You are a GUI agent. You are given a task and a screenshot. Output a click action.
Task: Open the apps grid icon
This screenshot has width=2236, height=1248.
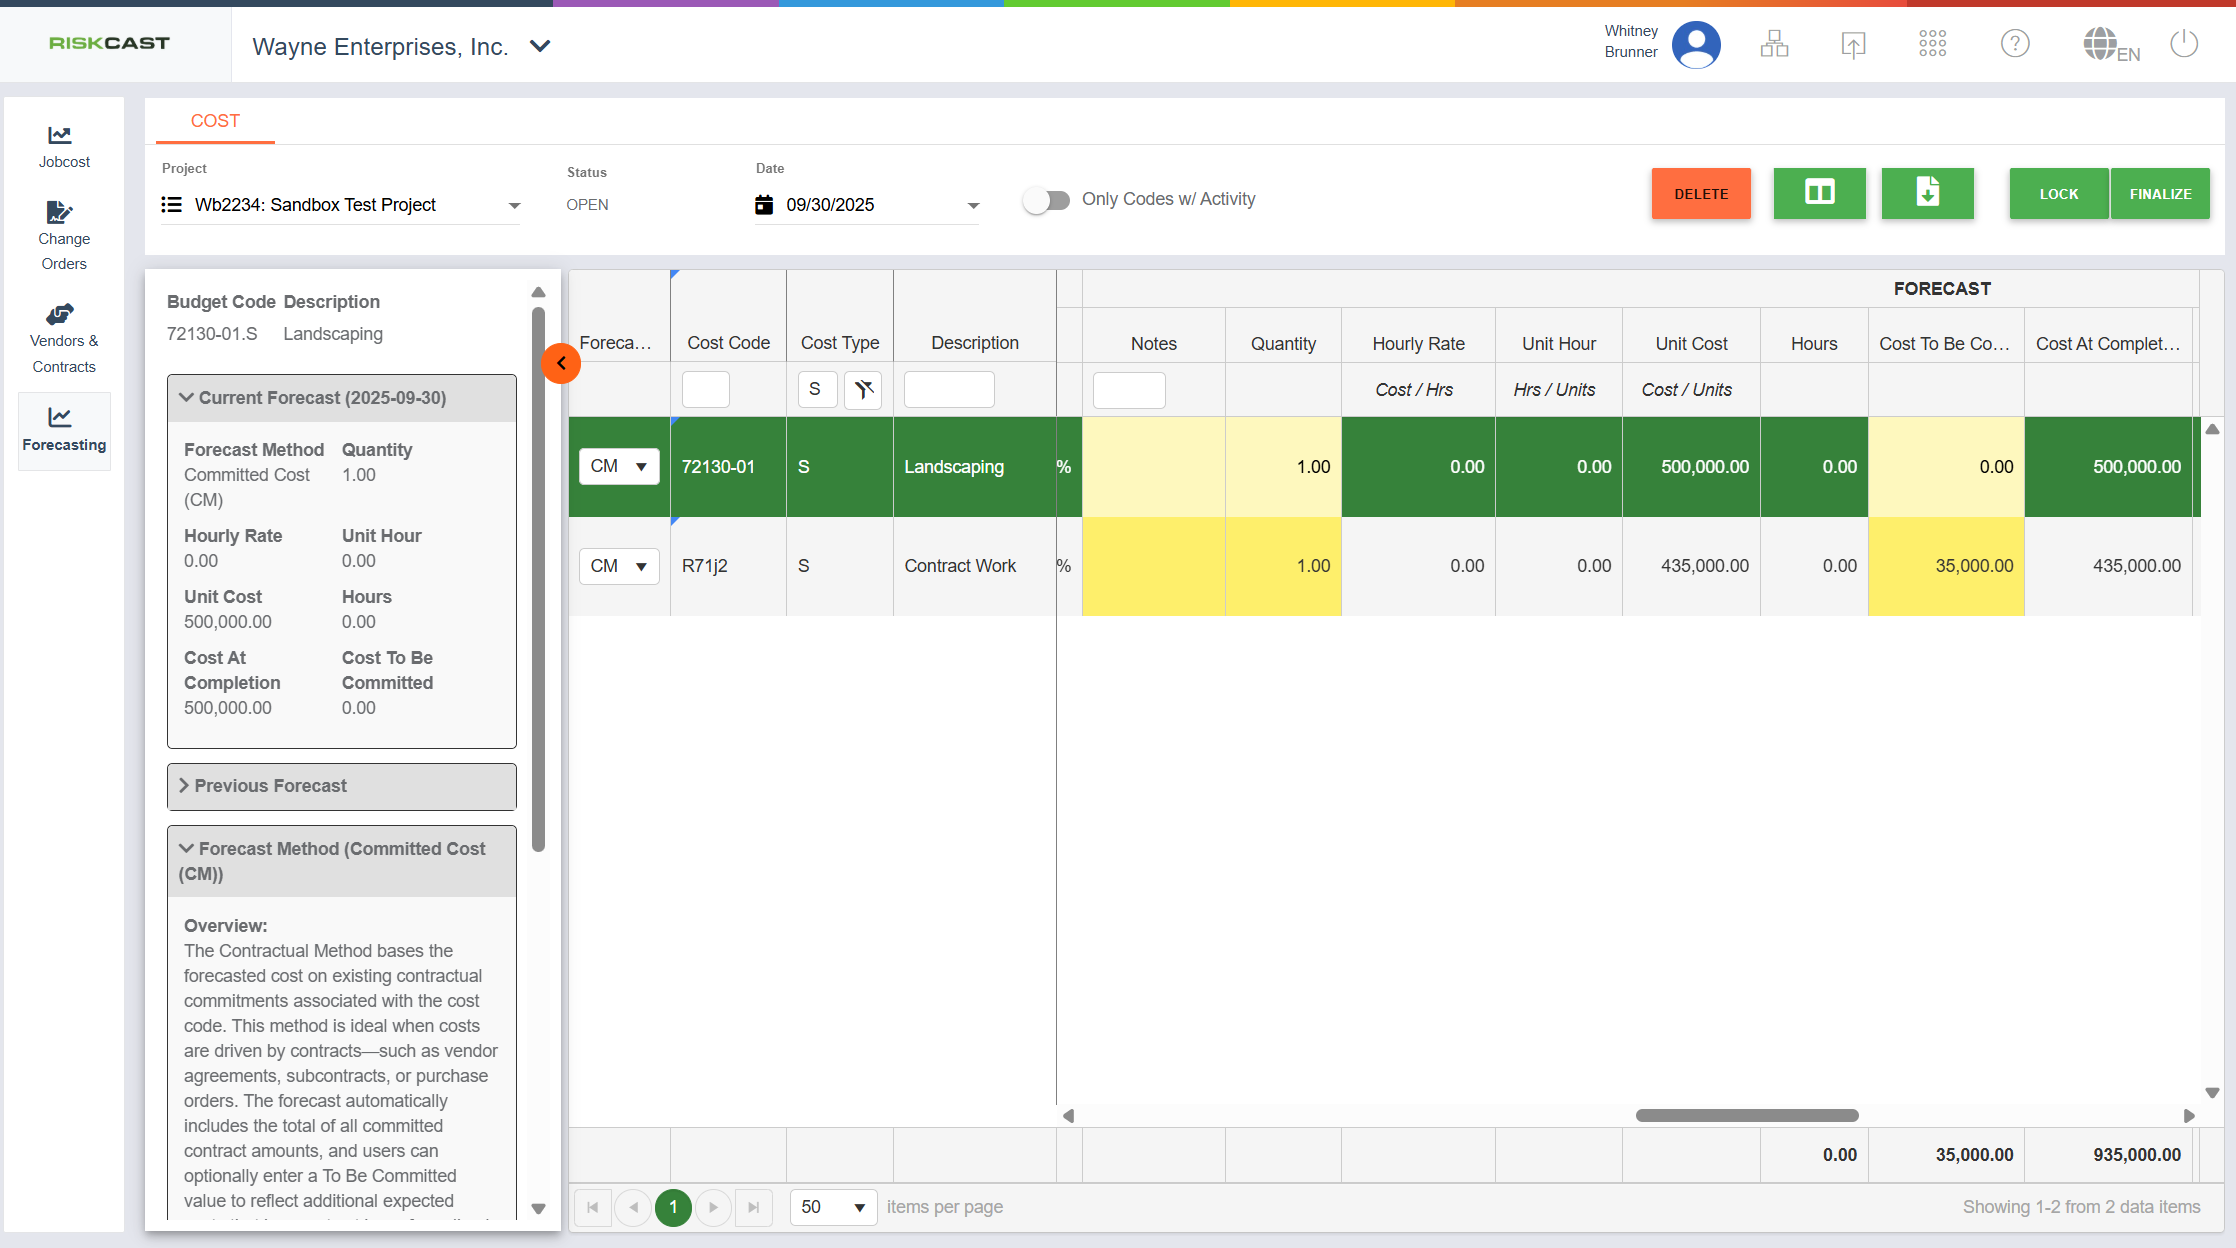point(1932,44)
